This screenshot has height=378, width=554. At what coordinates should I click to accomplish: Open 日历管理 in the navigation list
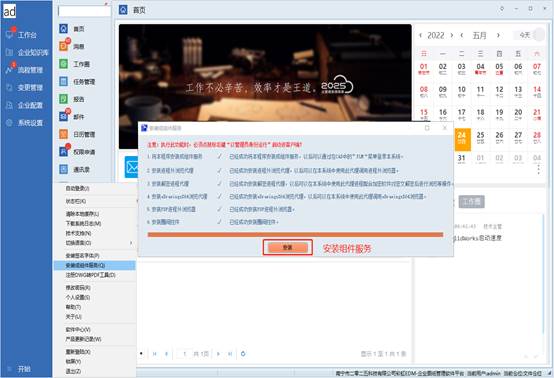[77, 134]
